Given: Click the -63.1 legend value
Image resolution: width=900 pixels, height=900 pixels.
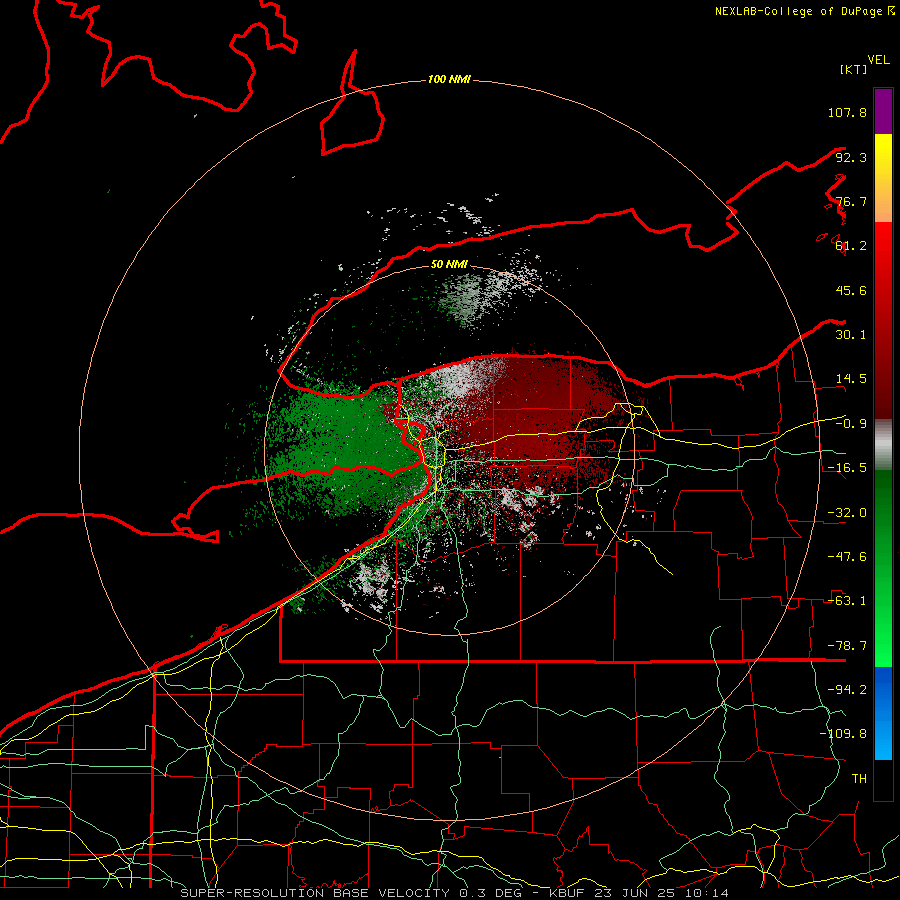Looking at the screenshot, I should 847,601.
